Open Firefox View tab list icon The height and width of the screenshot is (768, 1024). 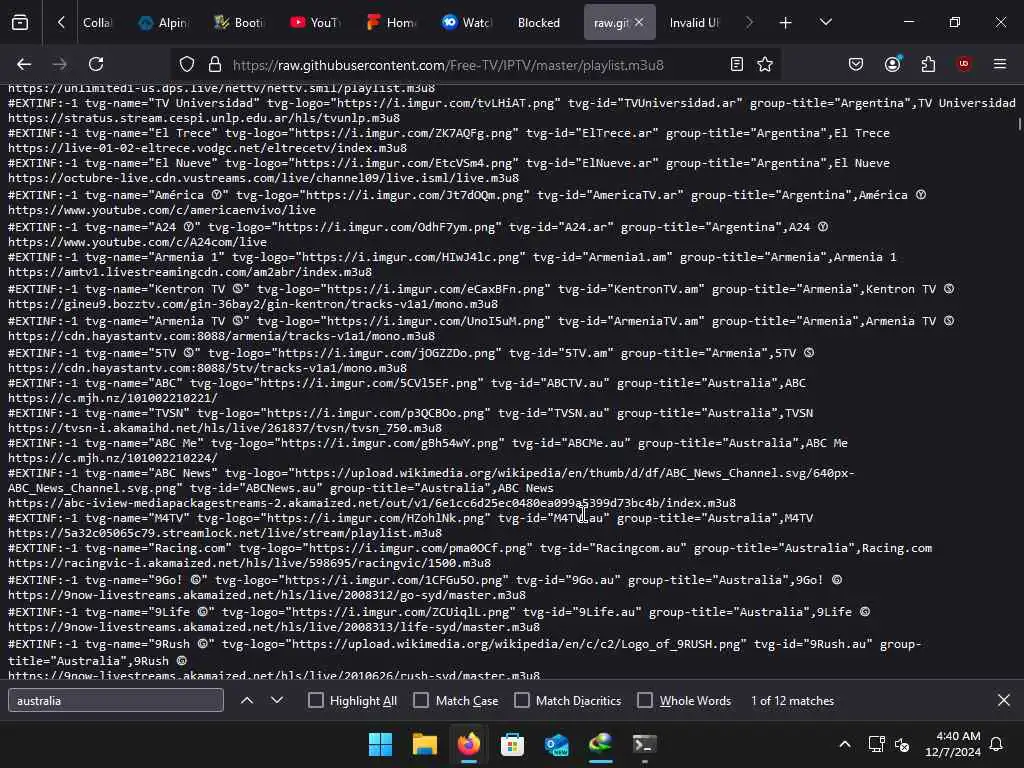[x=20, y=23]
